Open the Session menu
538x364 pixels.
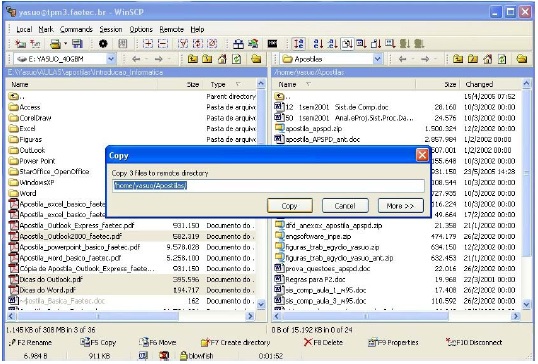point(111,30)
